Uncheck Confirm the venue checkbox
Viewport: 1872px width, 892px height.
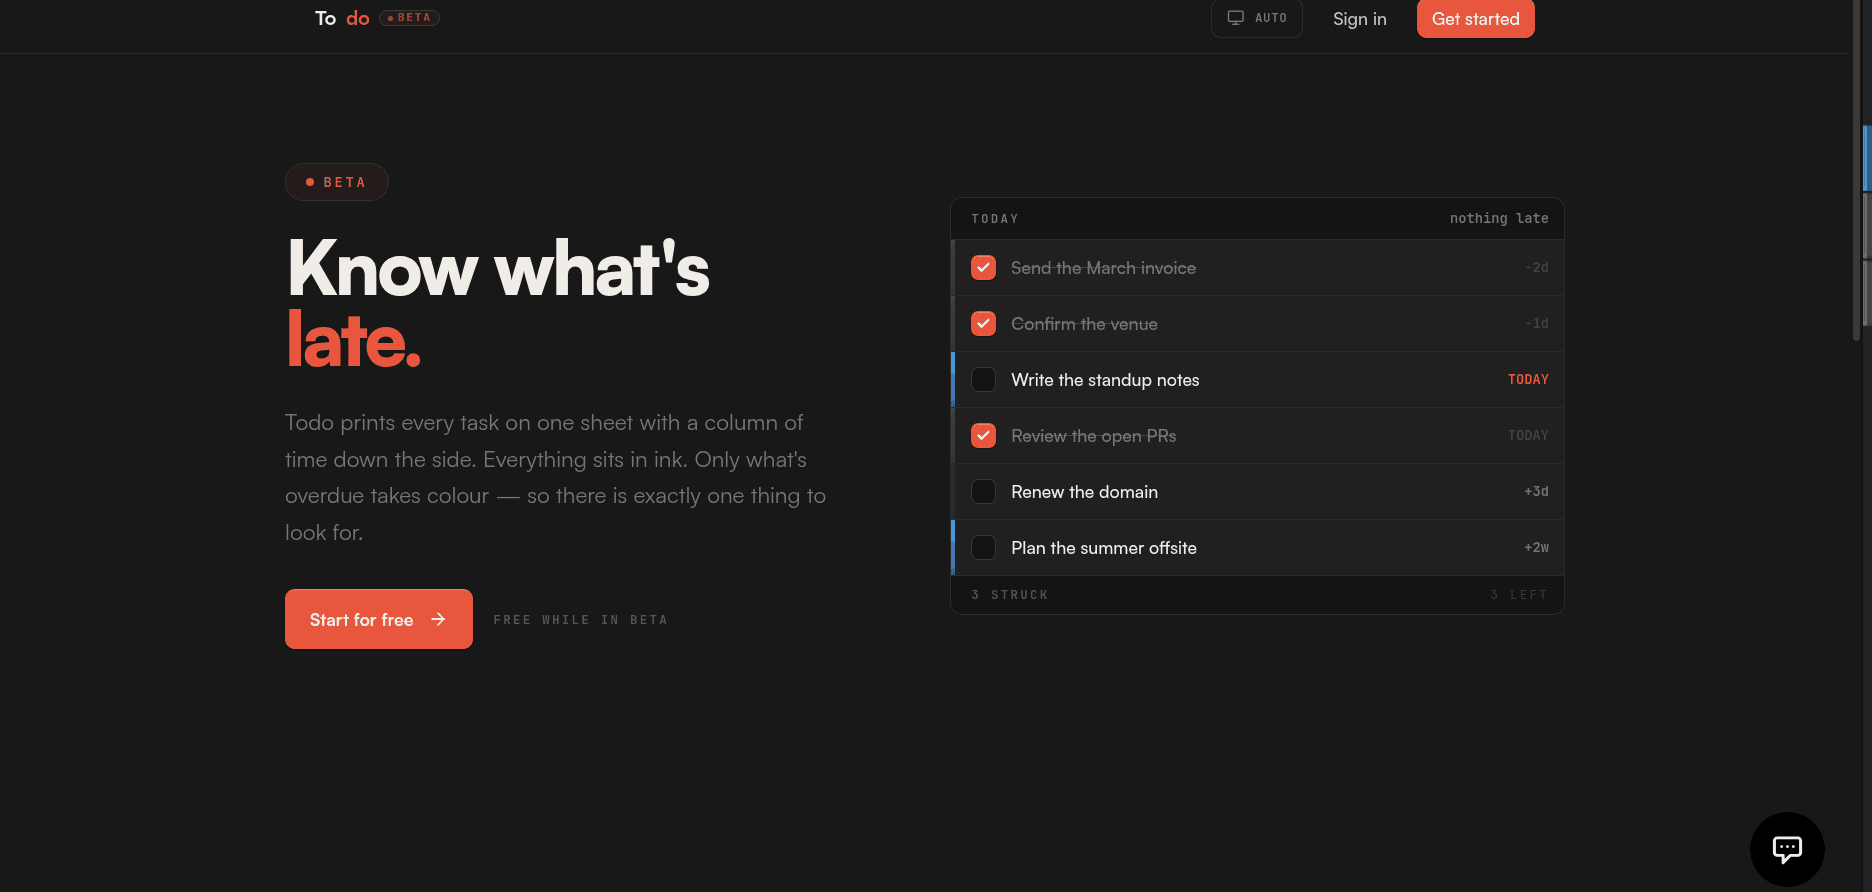(x=984, y=324)
